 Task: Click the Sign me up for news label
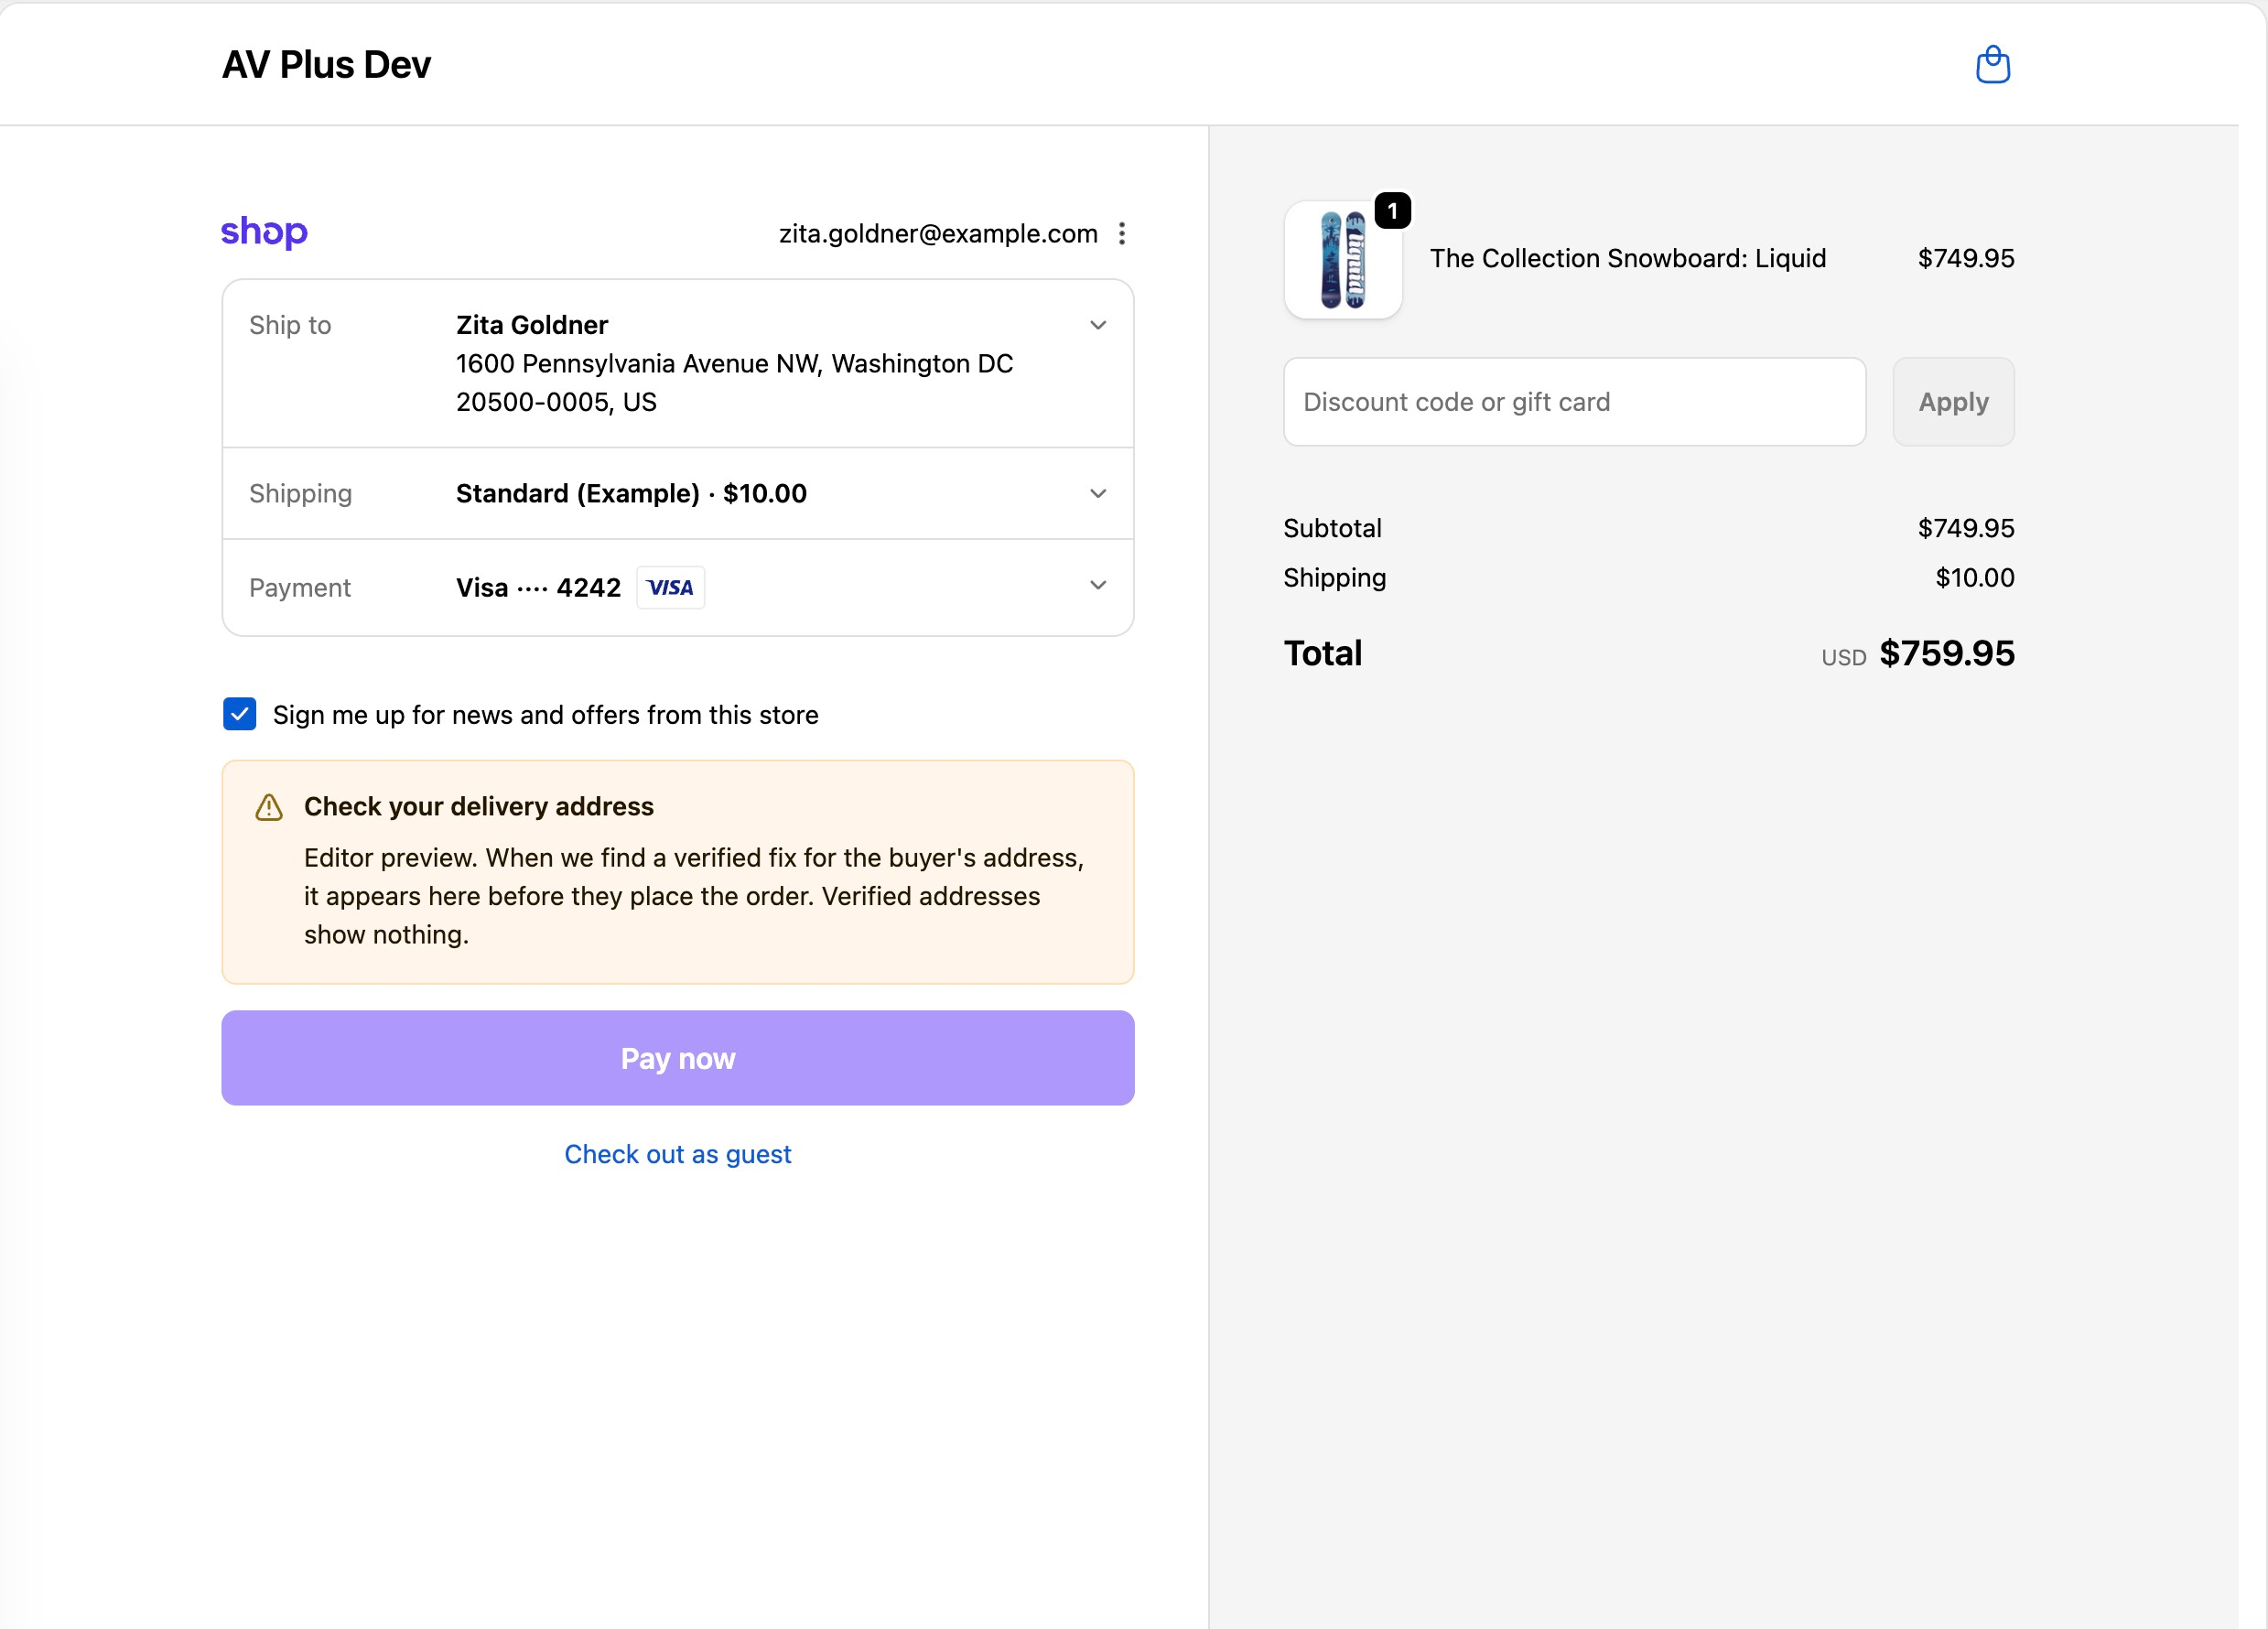(545, 714)
